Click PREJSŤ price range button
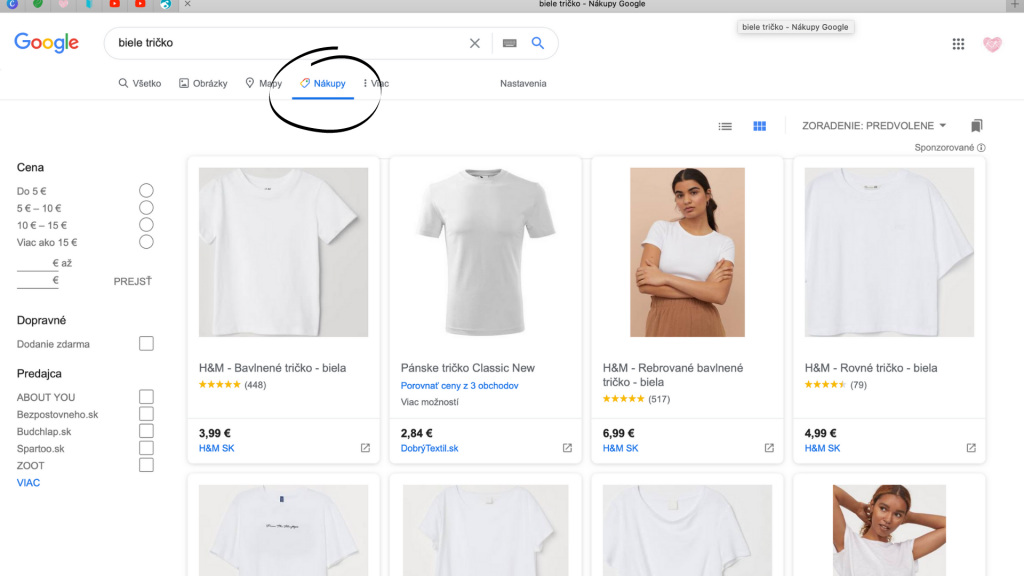The width and height of the screenshot is (1024, 576). point(133,281)
